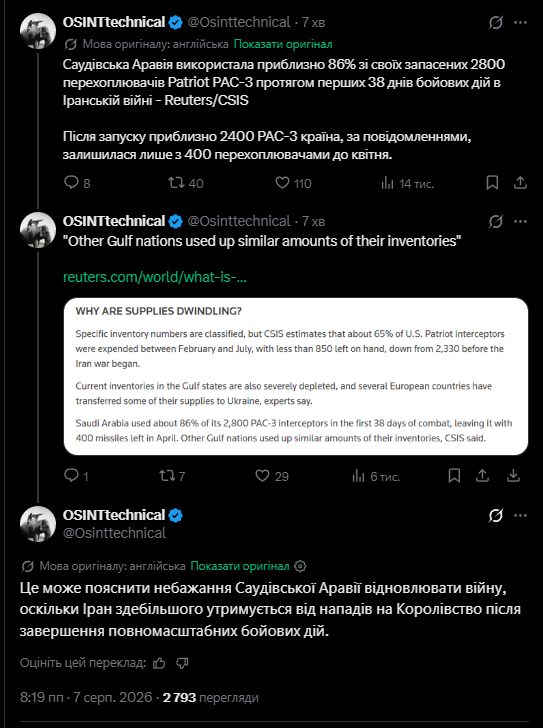Rate translation with thumbs up
The width and height of the screenshot is (543, 728).
(x=159, y=663)
